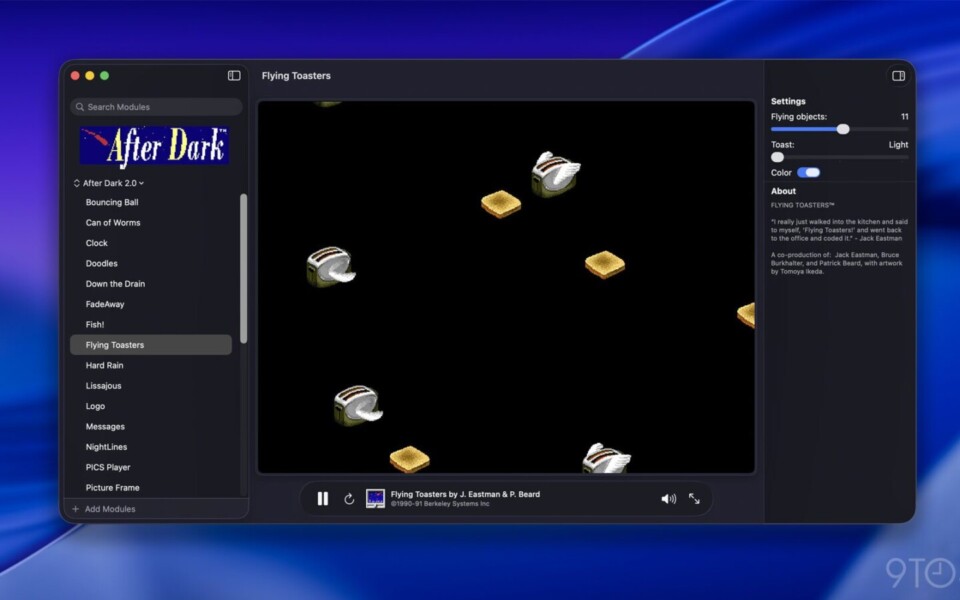Click the Flying Toasters title in header
The width and height of the screenshot is (960, 600).
click(296, 75)
